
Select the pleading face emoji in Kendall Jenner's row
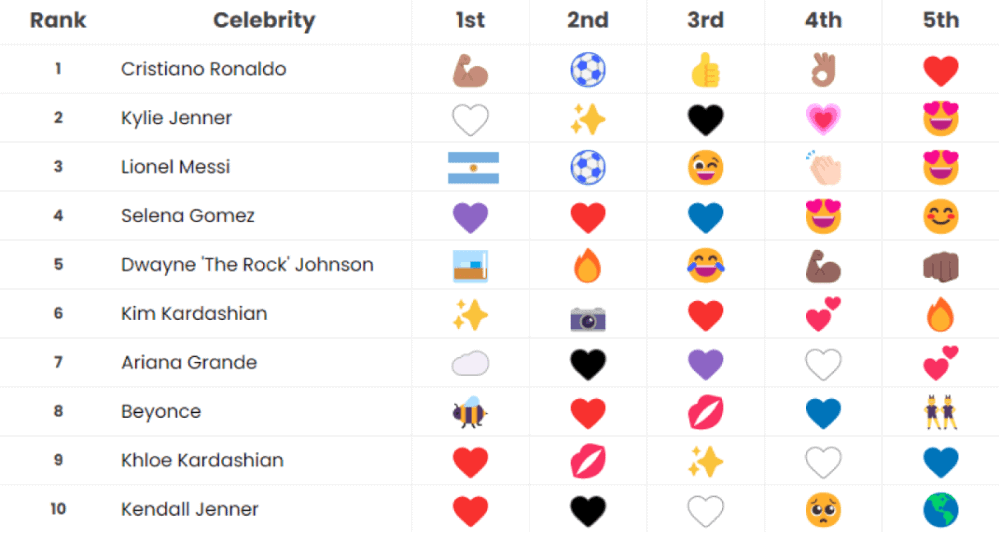(823, 510)
